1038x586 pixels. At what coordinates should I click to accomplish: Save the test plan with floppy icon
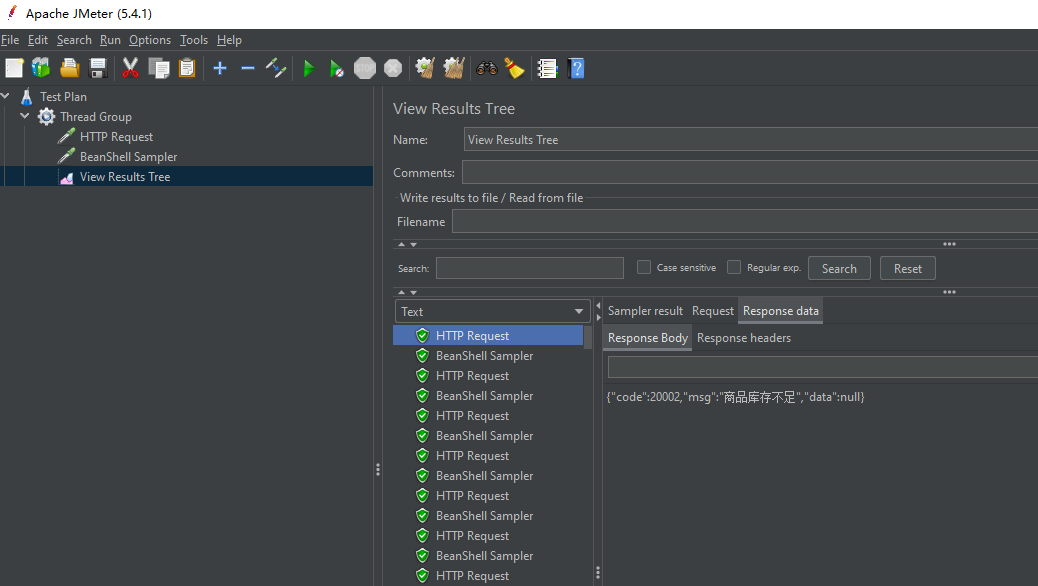point(98,68)
